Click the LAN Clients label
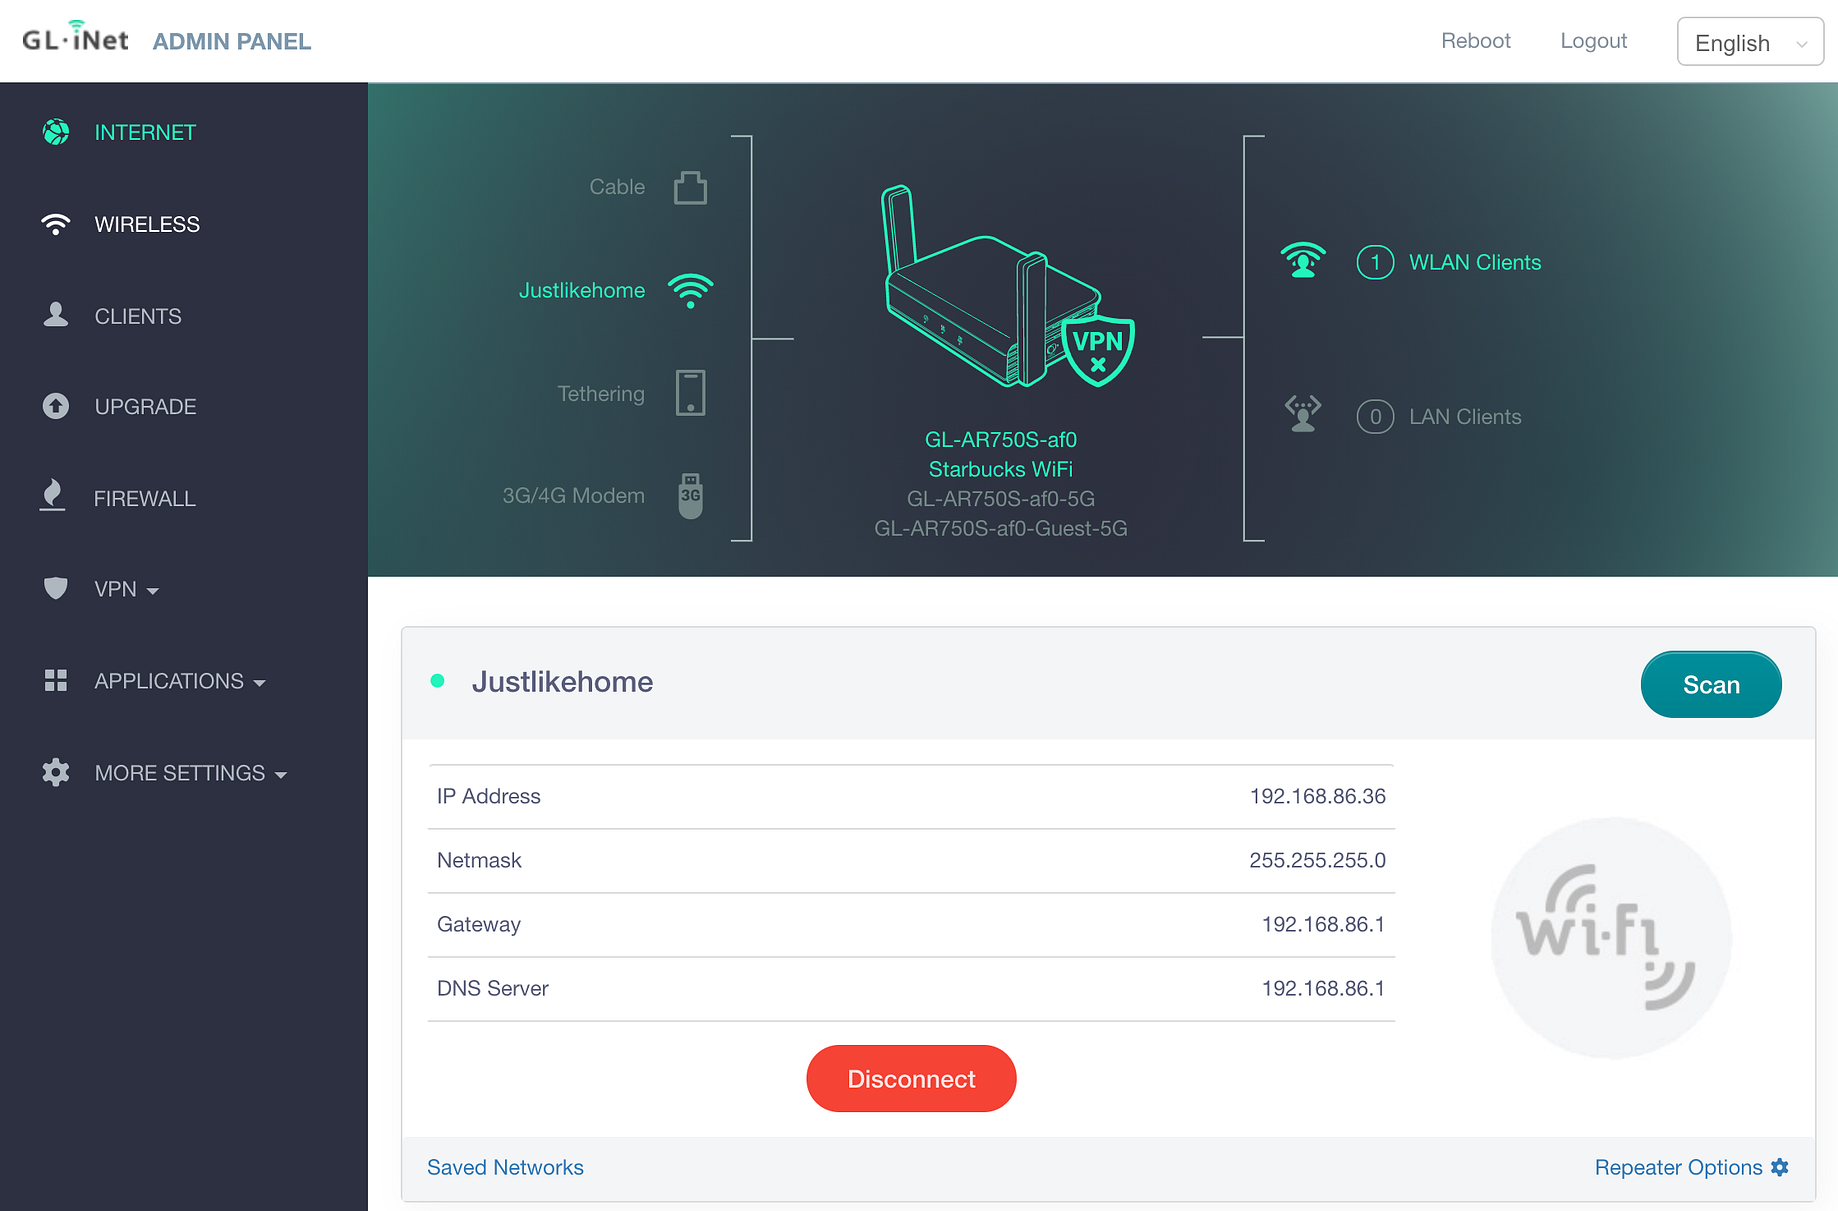Image resolution: width=1838 pixels, height=1211 pixels. click(1465, 417)
